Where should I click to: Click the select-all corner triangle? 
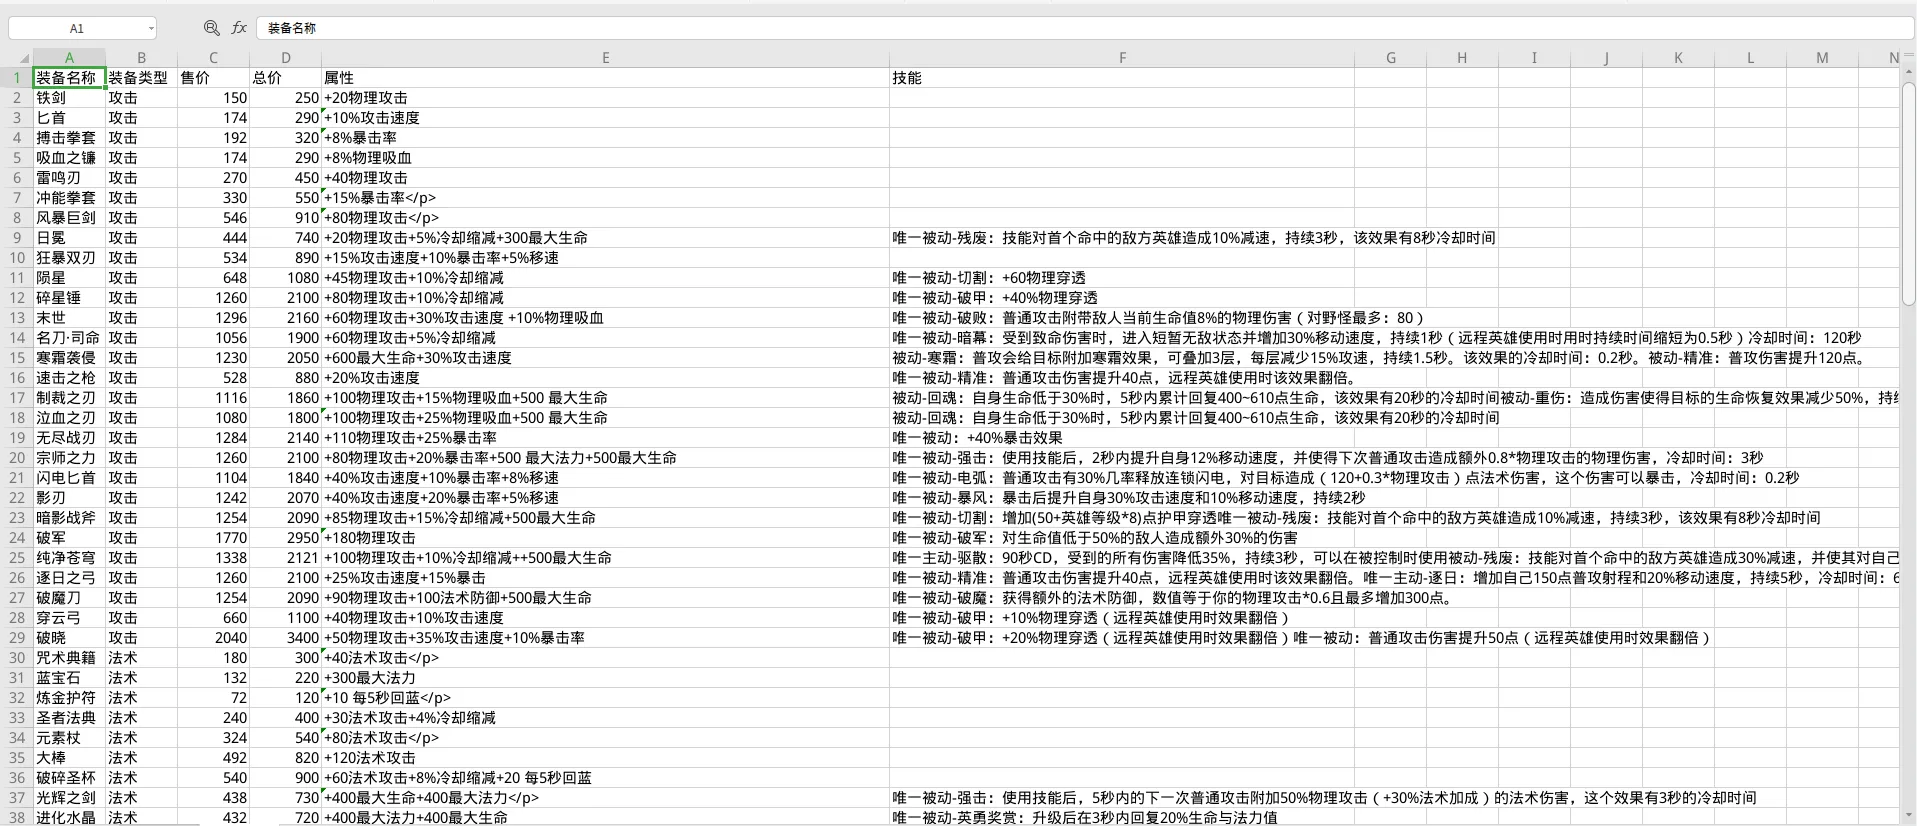click(x=23, y=59)
